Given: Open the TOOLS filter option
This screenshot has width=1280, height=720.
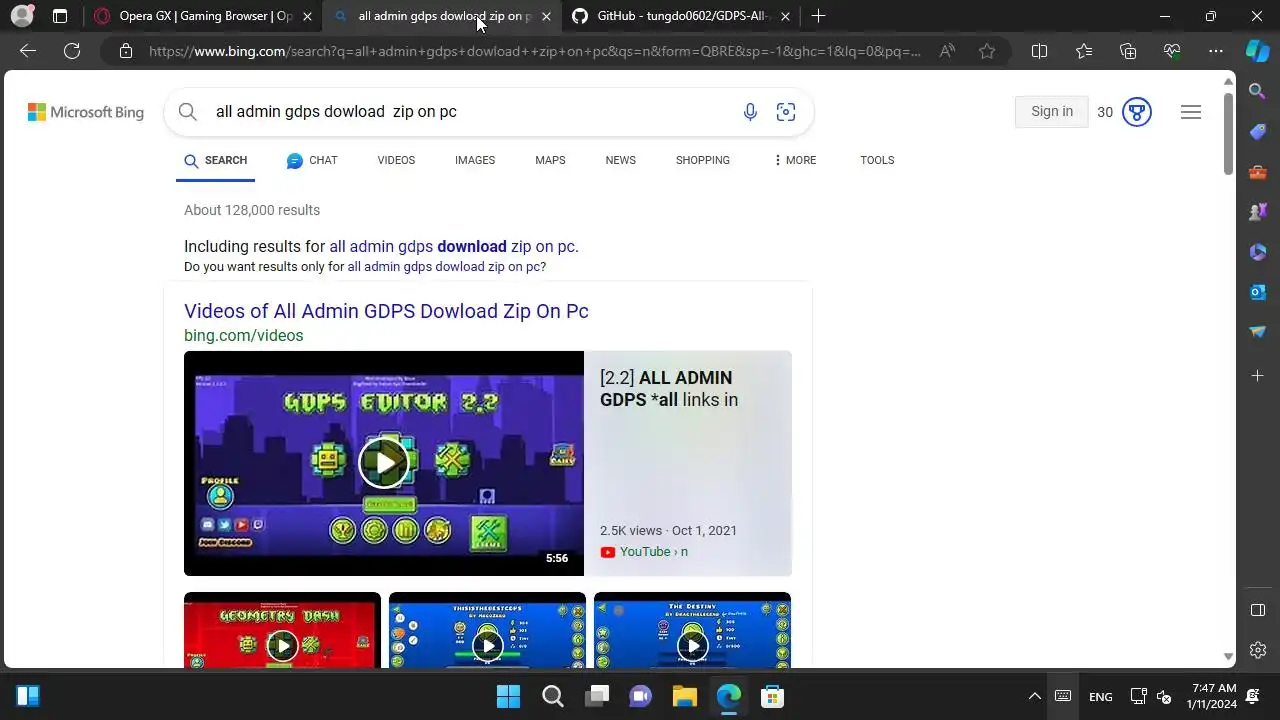Looking at the screenshot, I should pos(877,160).
